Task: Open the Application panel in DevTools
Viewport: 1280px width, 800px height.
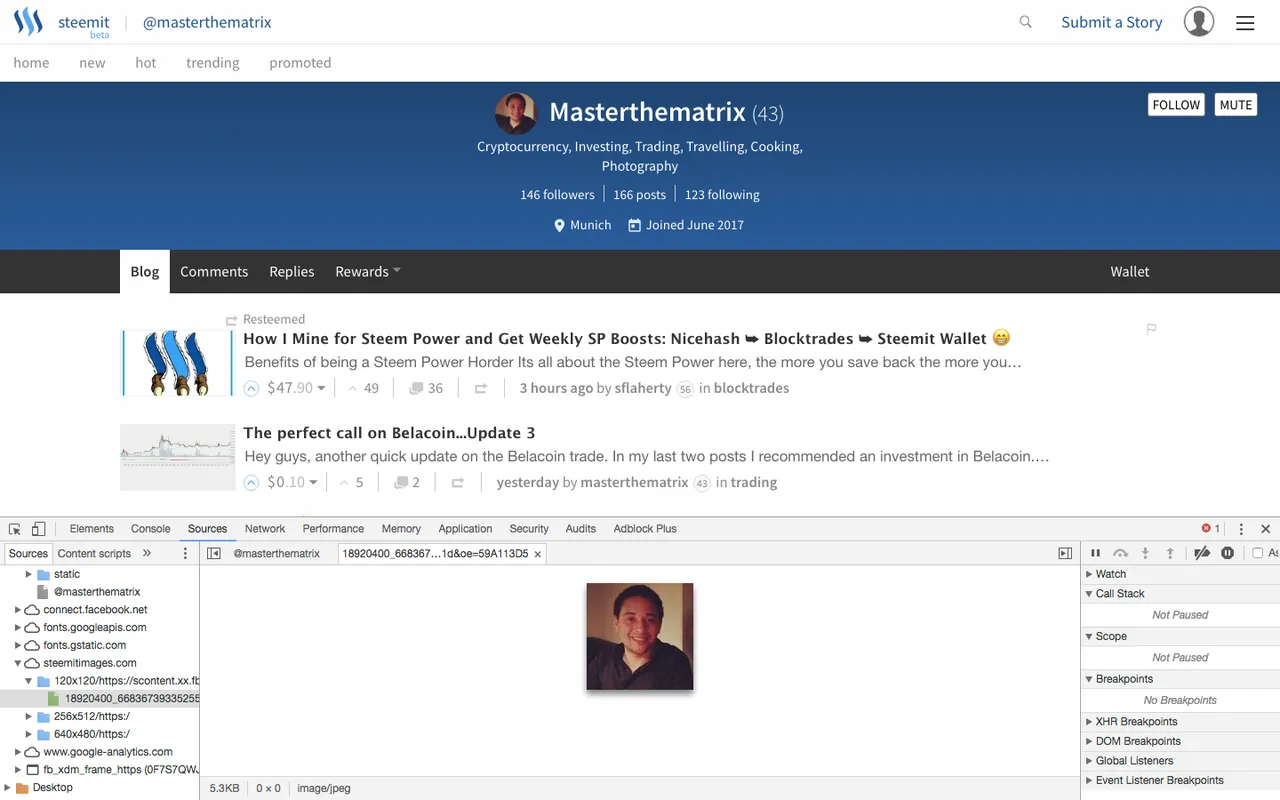Action: [465, 528]
